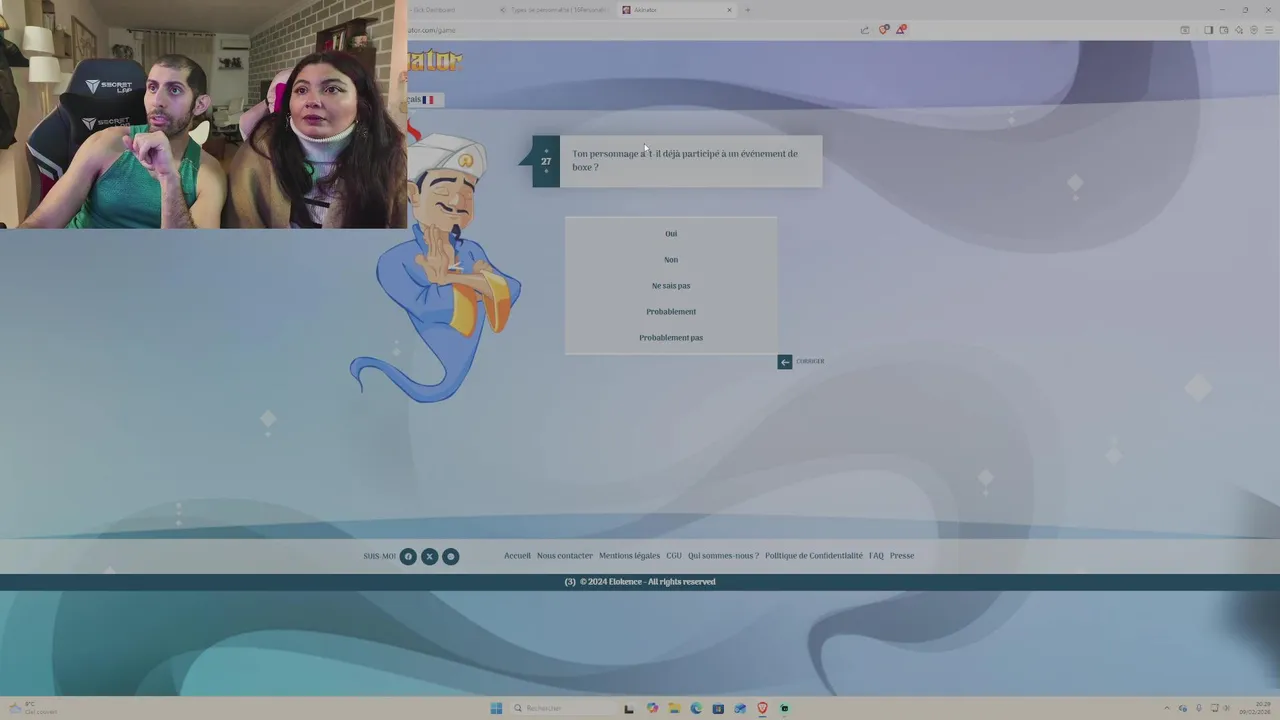This screenshot has width=1280, height=720.
Task: Open the "Nous contacter" footer link
Action: [x=565, y=556]
